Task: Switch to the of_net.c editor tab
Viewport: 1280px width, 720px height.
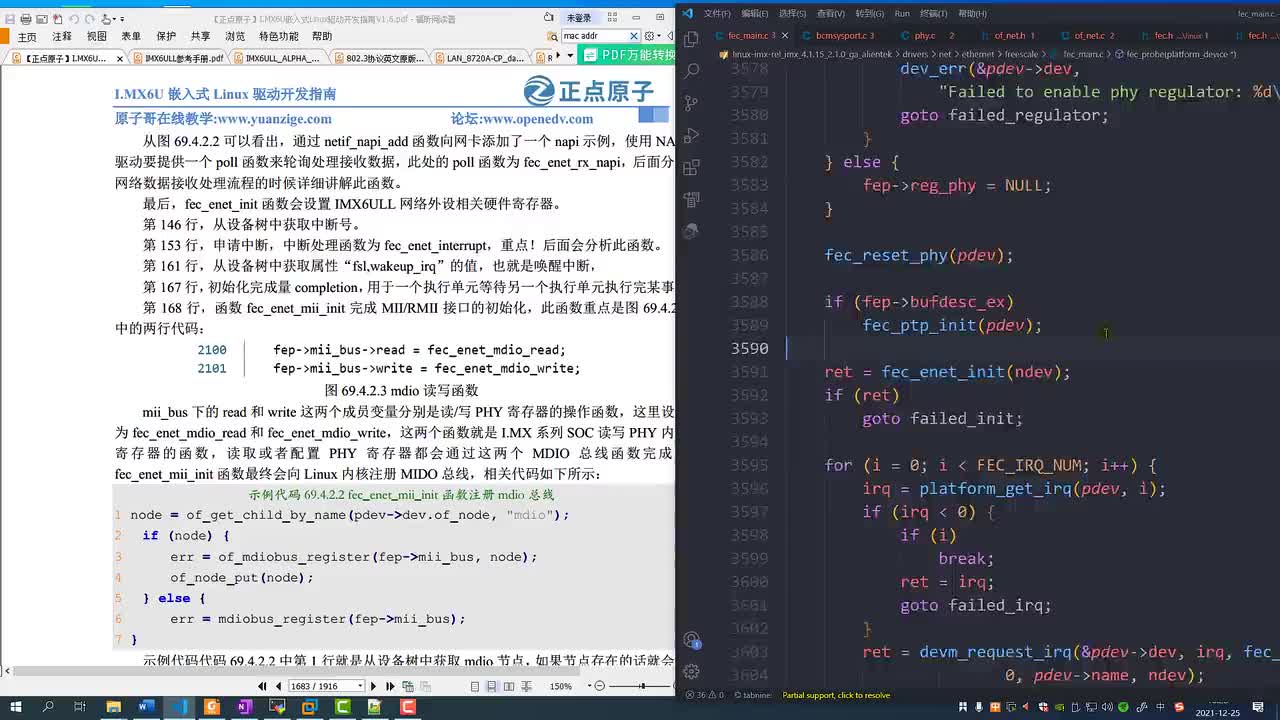Action: pos(1089,35)
